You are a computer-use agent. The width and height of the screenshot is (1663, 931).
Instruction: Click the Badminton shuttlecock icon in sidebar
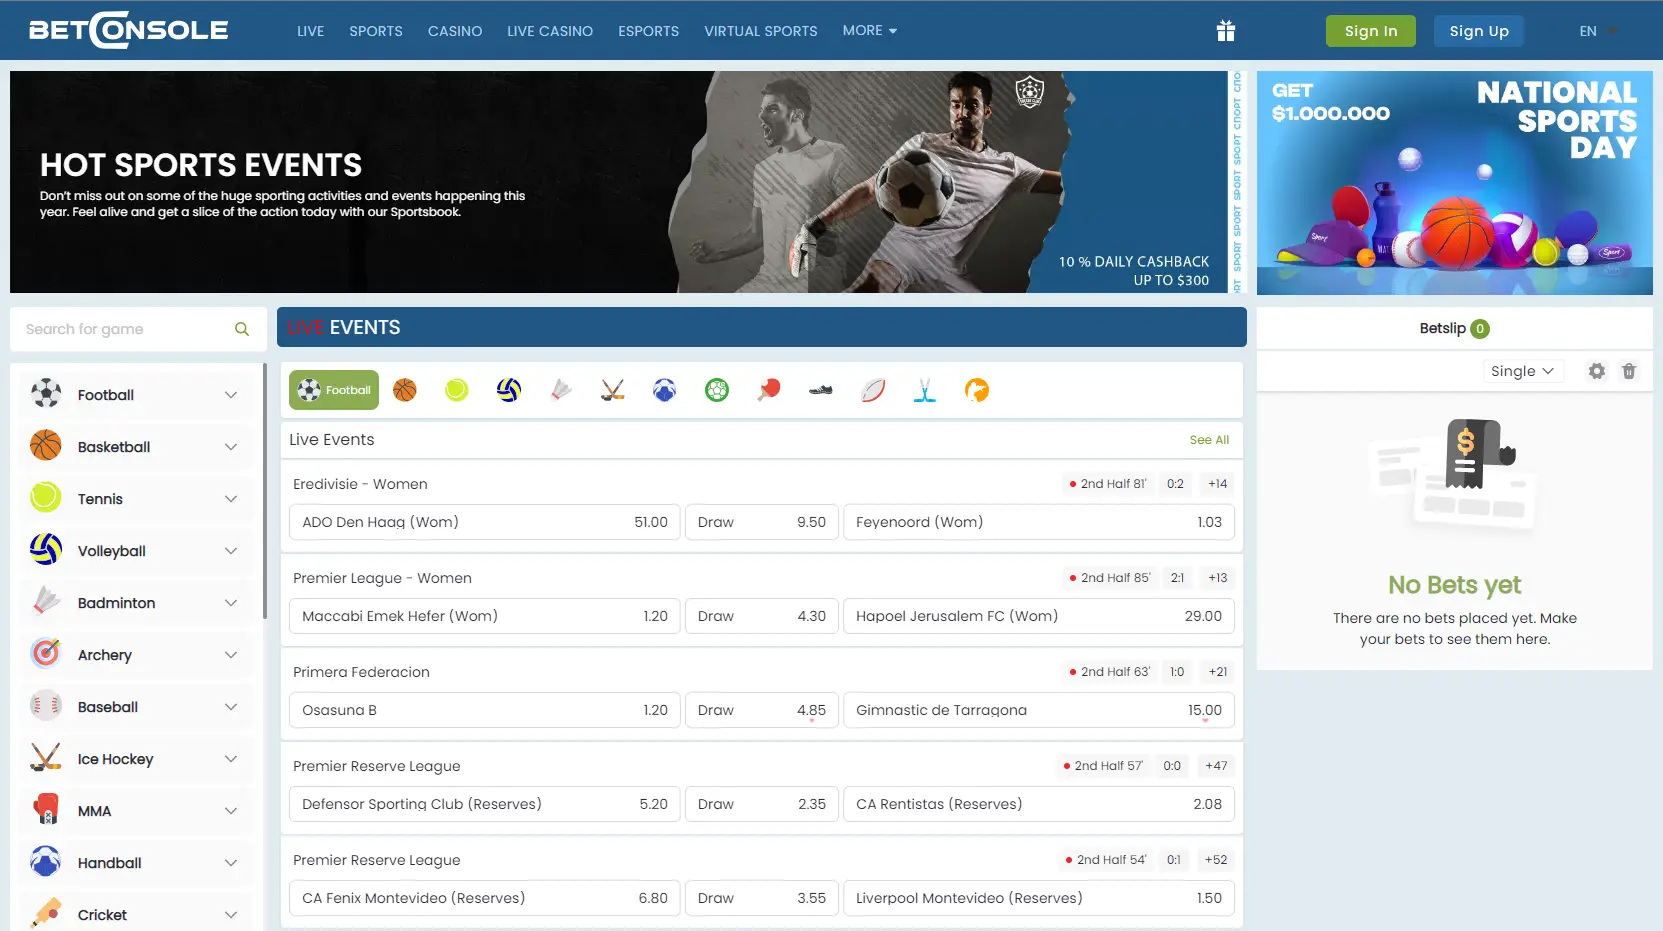coord(46,602)
